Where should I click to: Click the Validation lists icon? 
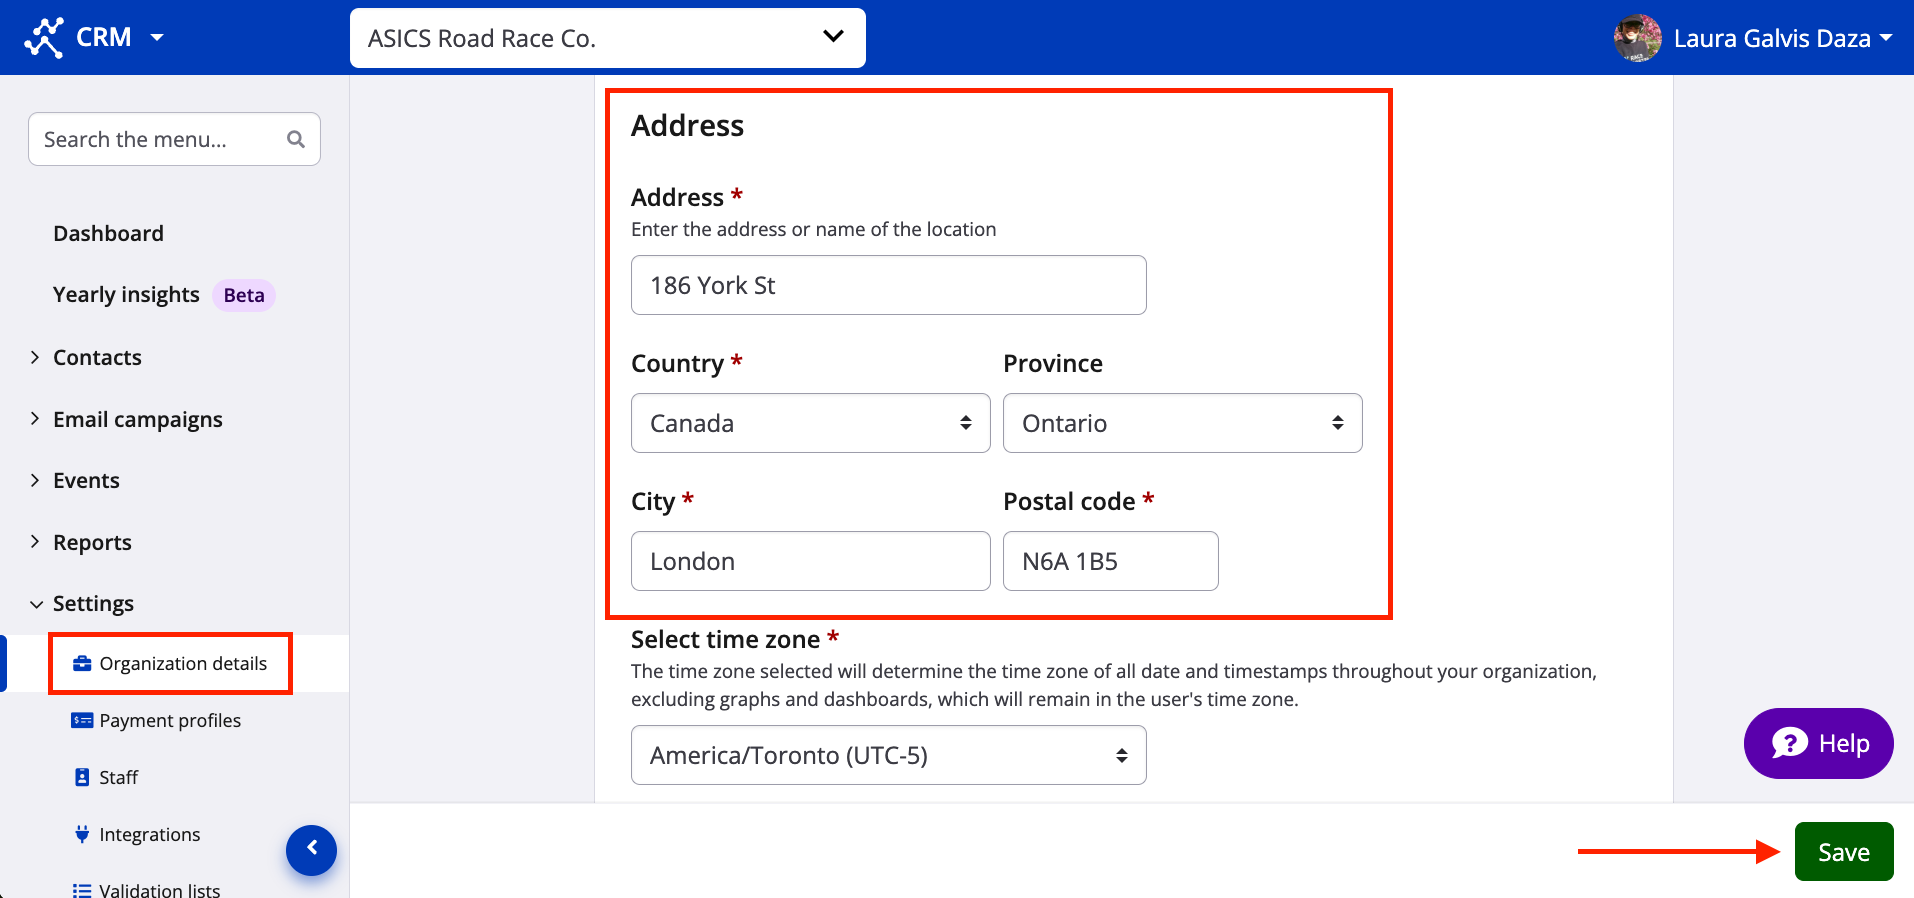pyautogui.click(x=82, y=890)
